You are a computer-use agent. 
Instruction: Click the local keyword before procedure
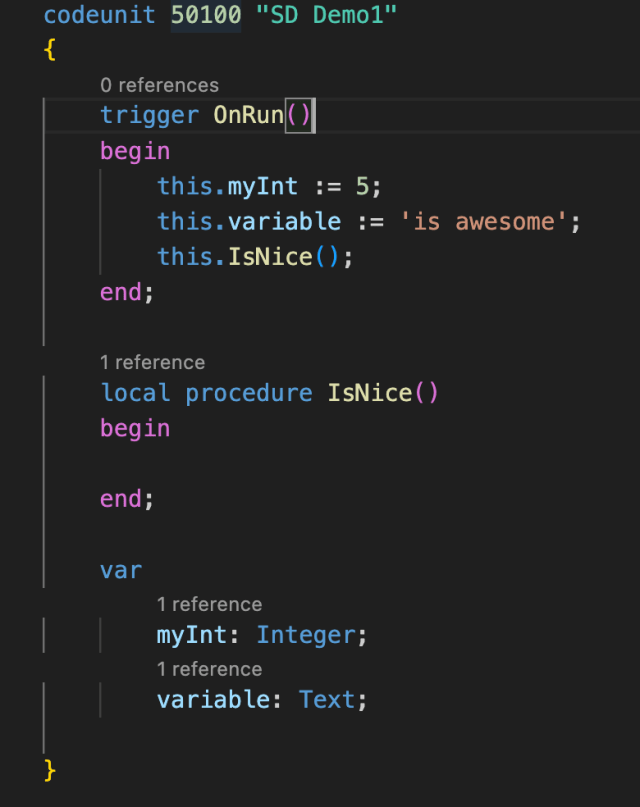click(135, 393)
